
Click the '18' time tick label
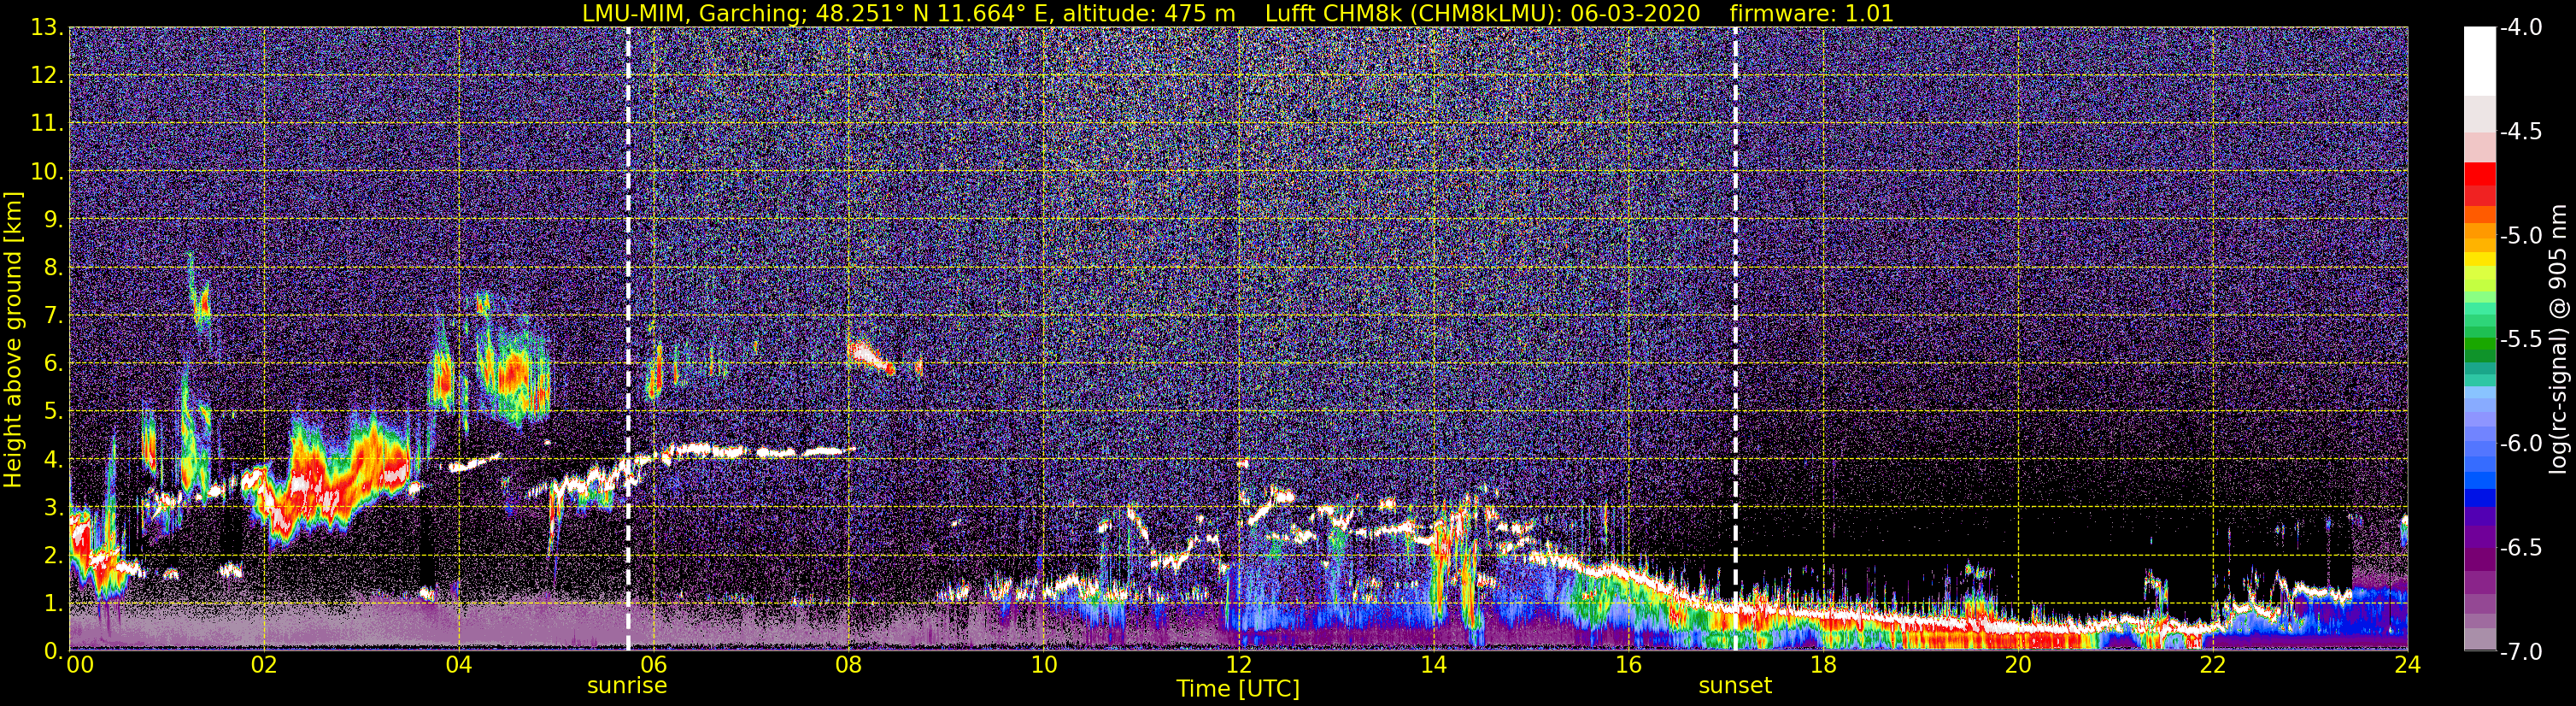pos(1823,665)
